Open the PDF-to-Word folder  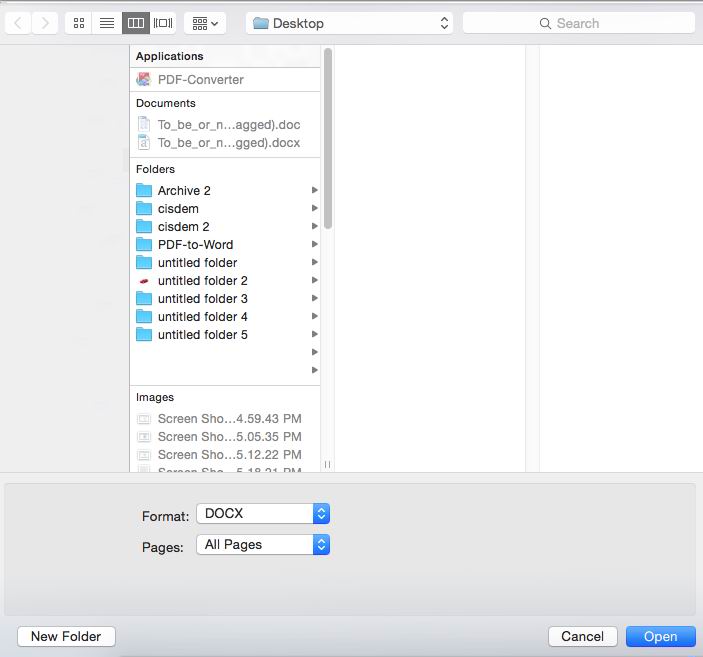click(x=225, y=244)
